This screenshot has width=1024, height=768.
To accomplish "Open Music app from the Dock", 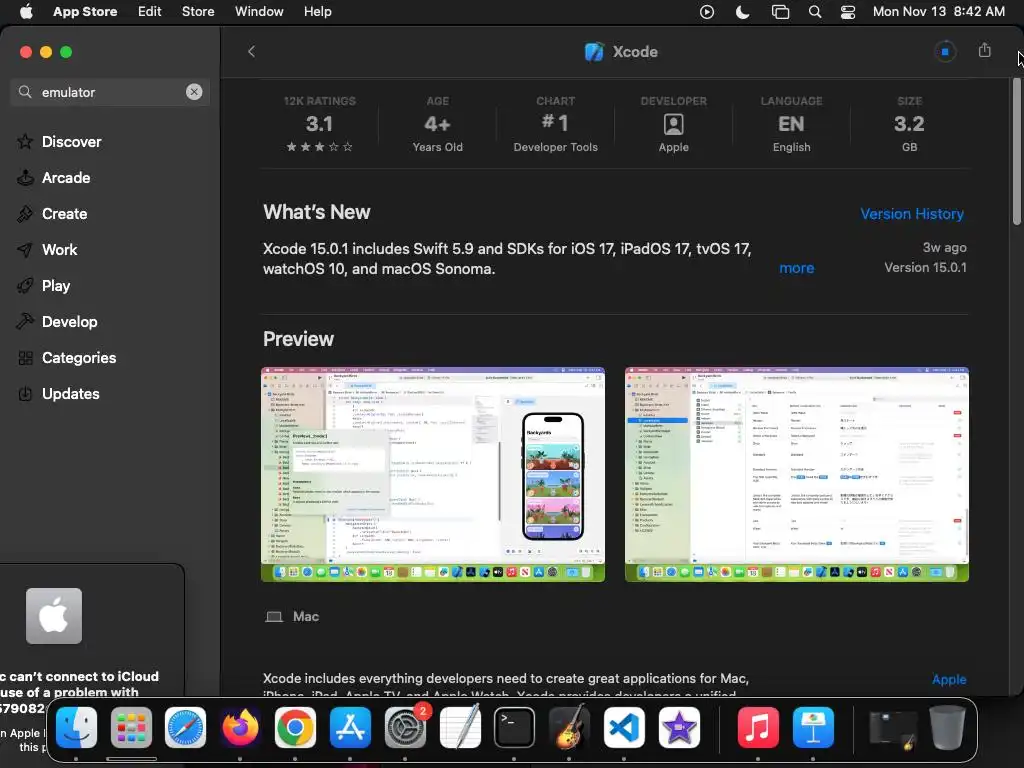I will click(758, 727).
